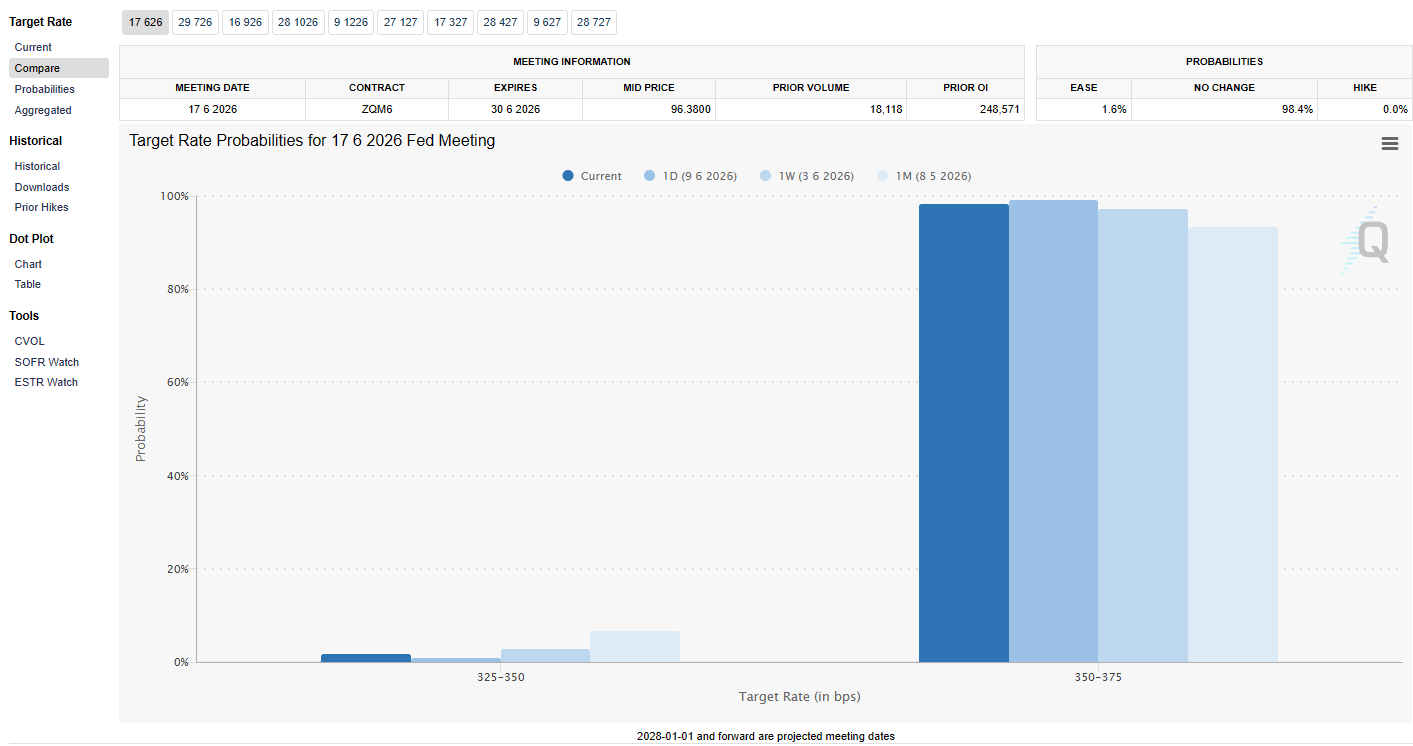Select the 29 726 meeting date tab
The width and height of the screenshot is (1413, 746).
pyautogui.click(x=194, y=22)
